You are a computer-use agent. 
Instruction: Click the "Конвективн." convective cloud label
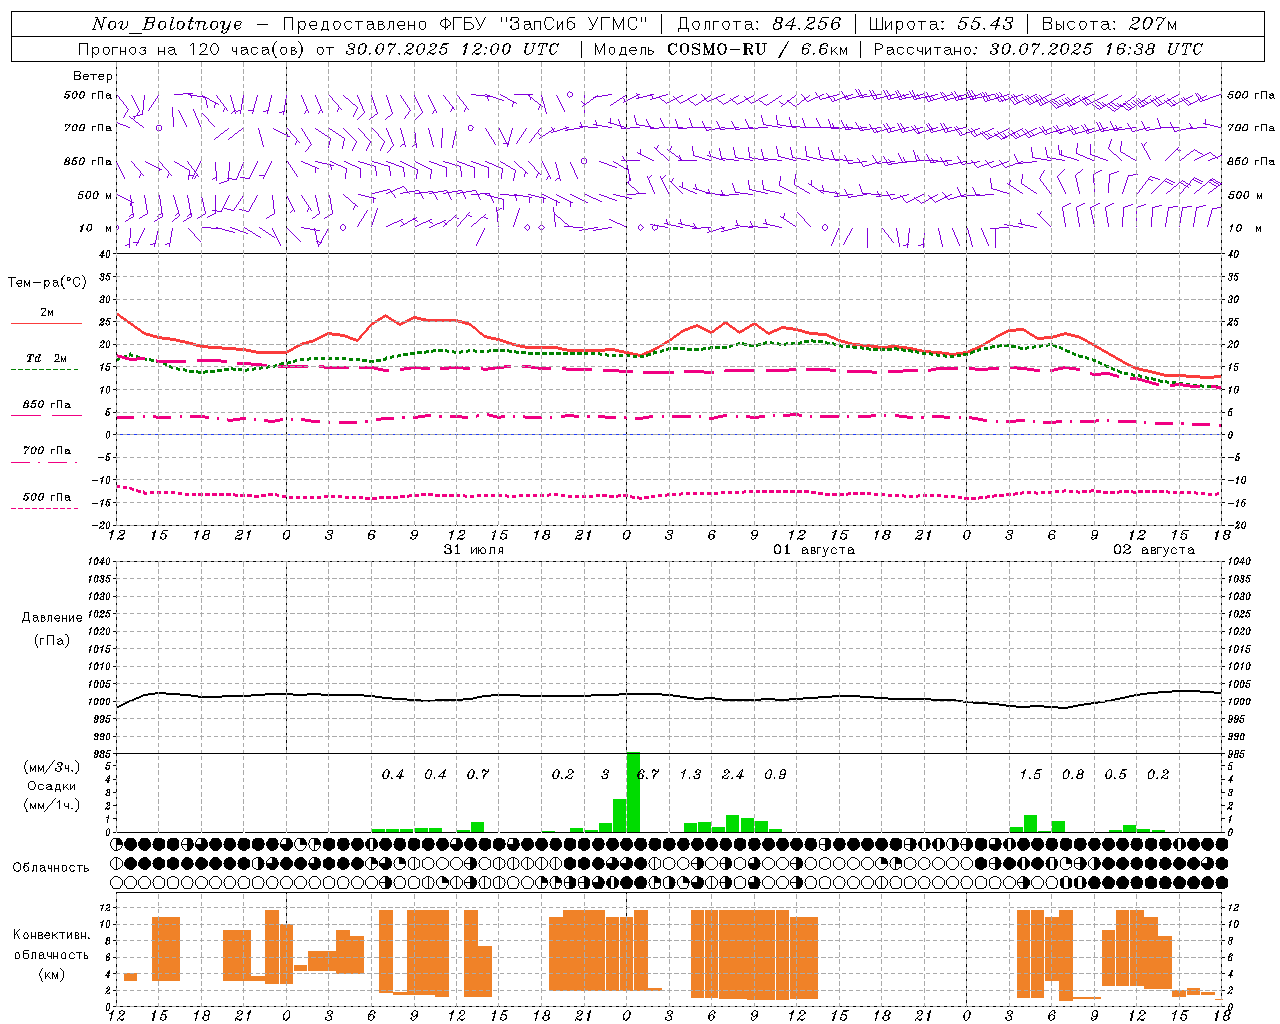[52, 935]
